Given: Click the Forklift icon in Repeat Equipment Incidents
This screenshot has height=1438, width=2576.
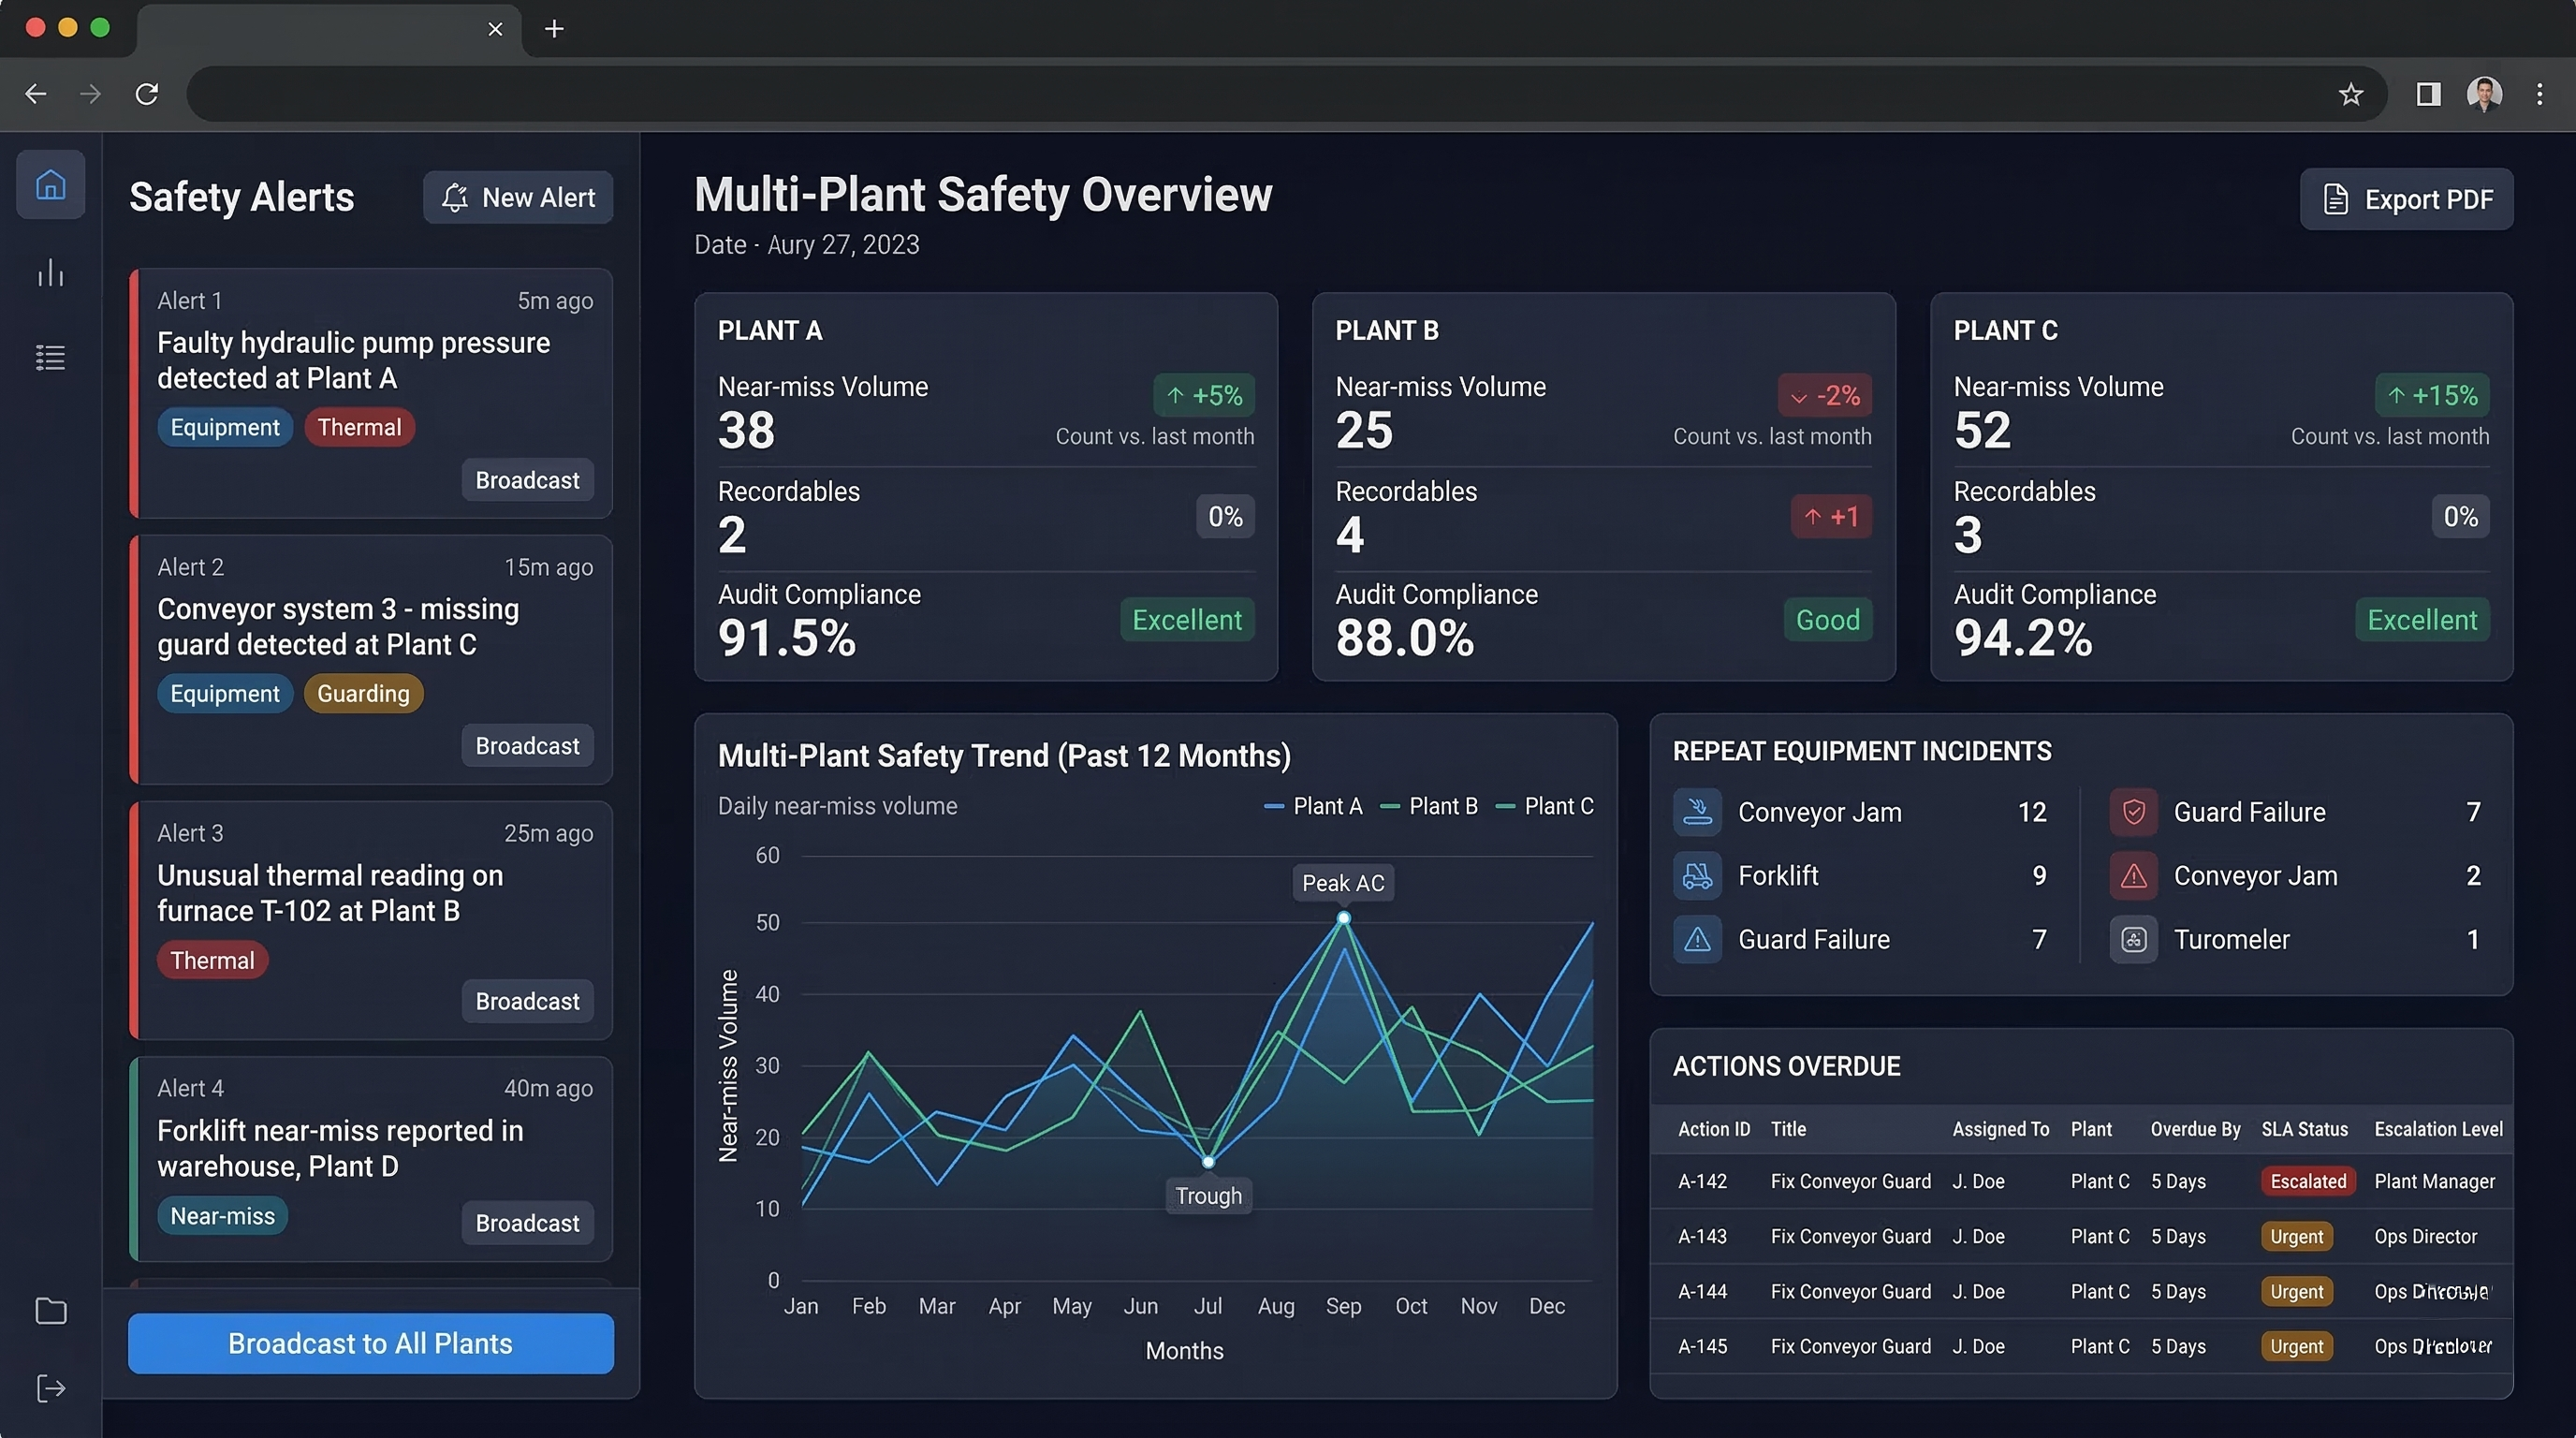Looking at the screenshot, I should tap(1696, 875).
